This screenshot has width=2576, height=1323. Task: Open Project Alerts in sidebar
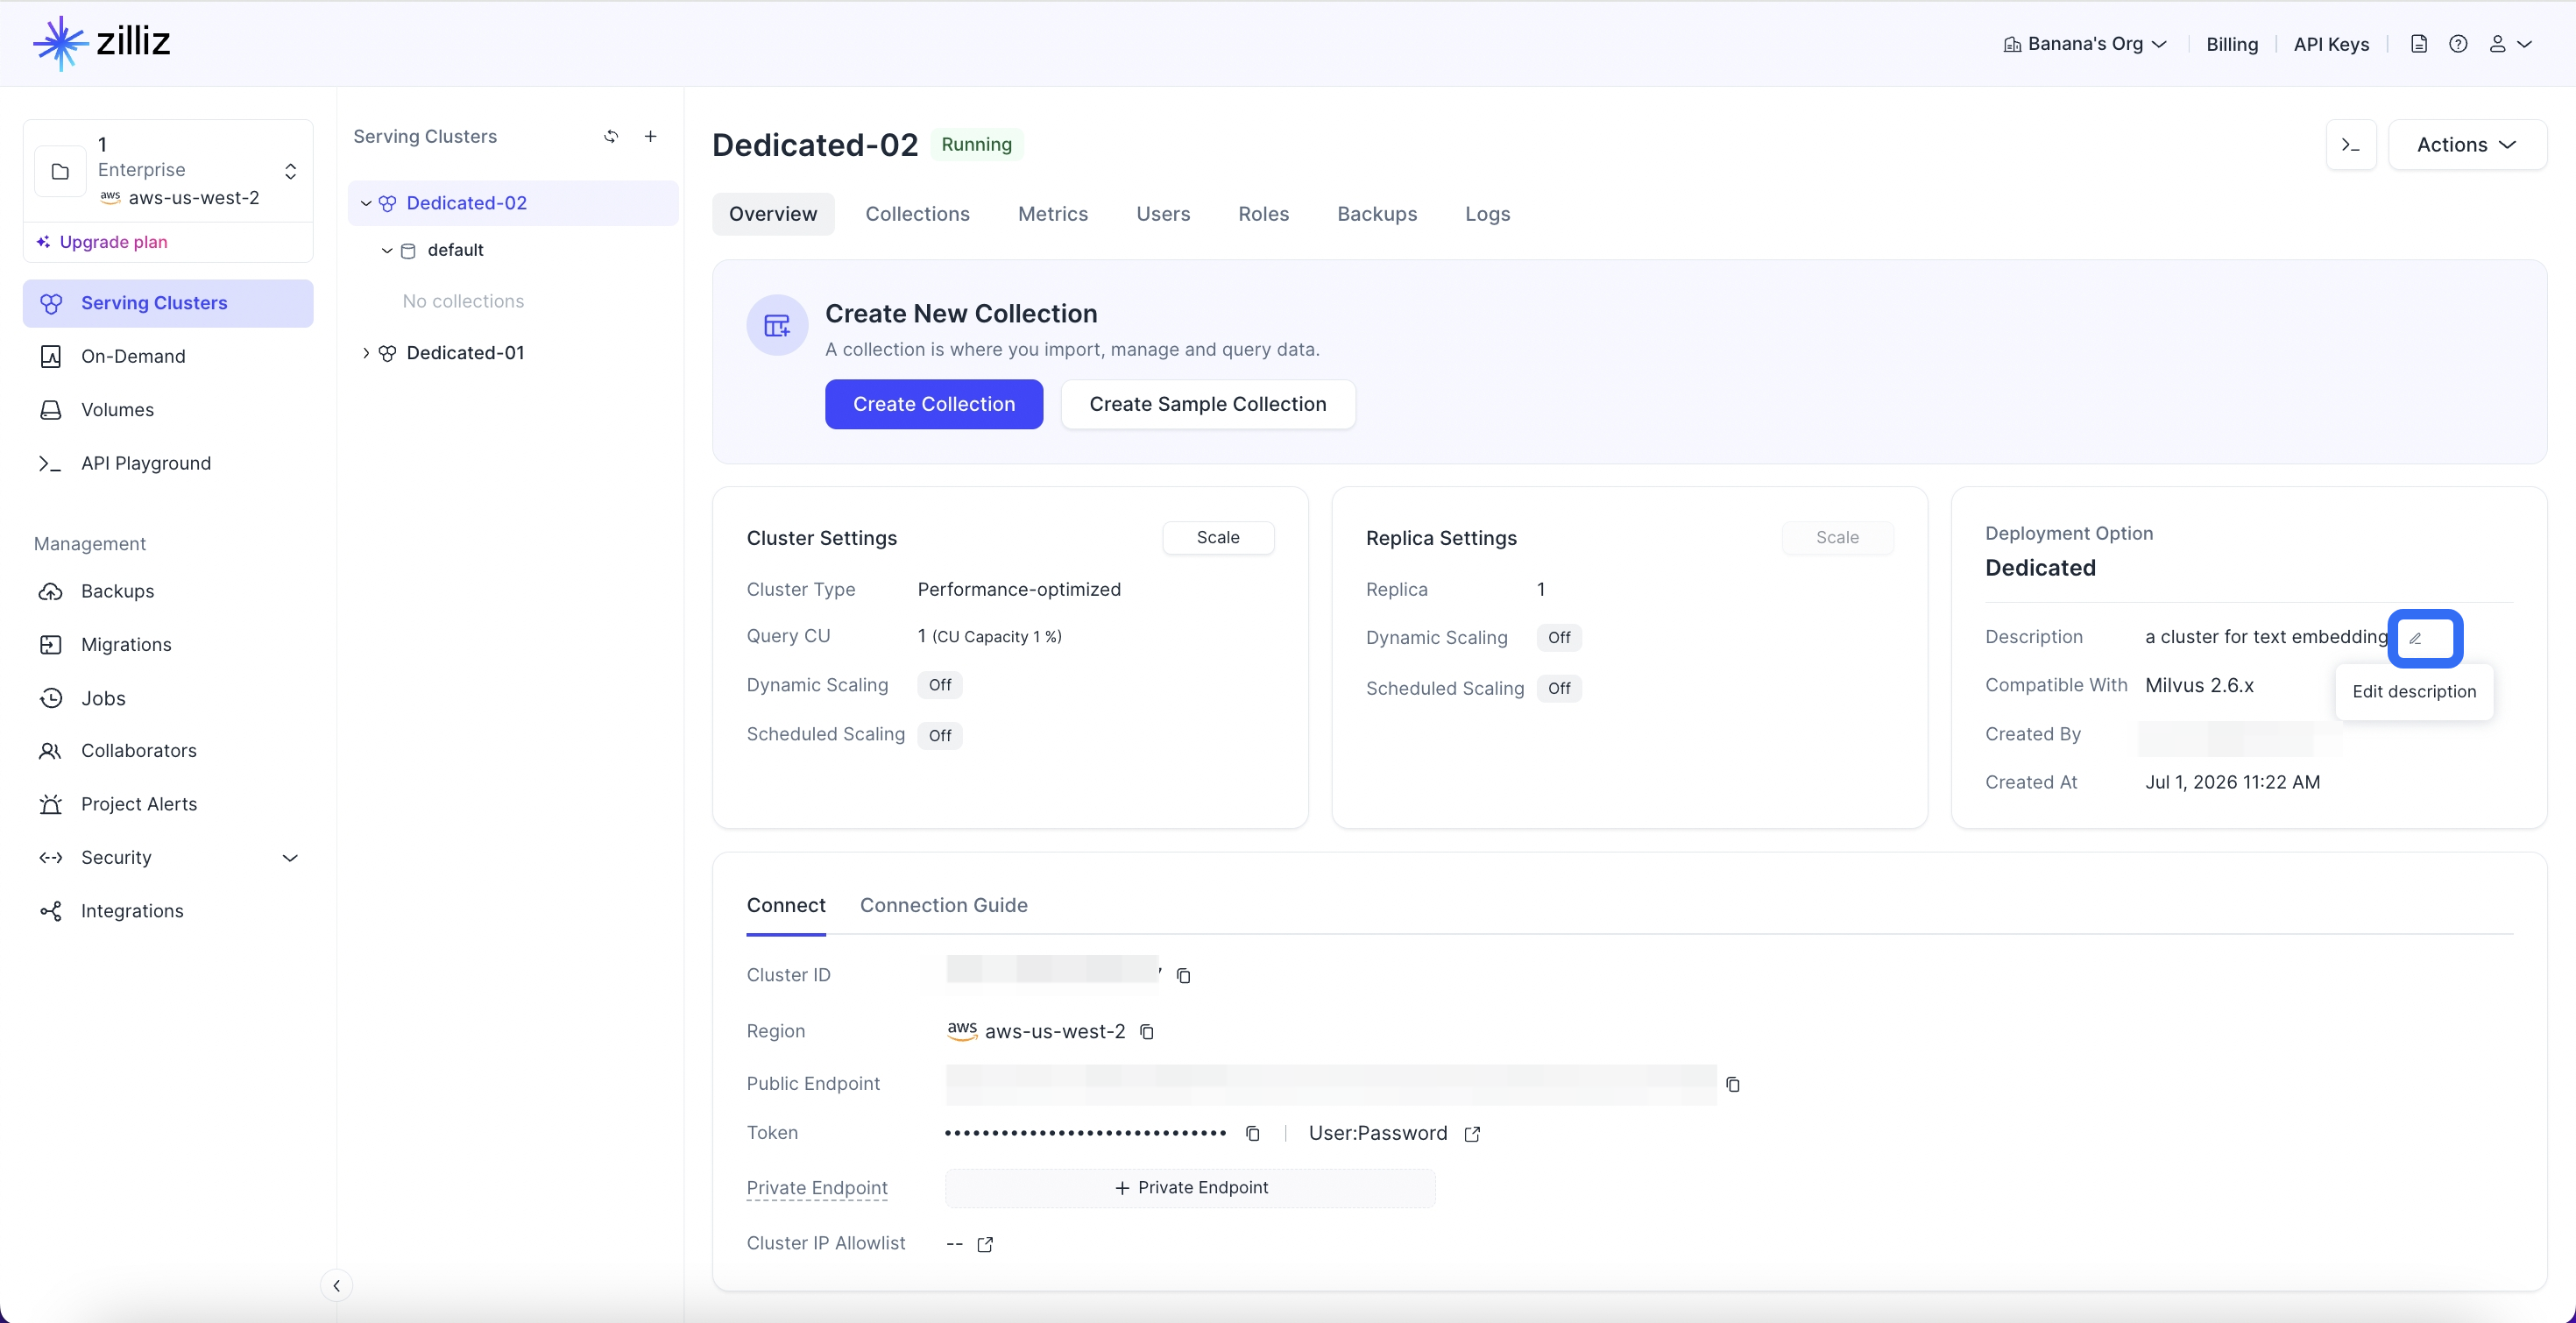point(168,804)
